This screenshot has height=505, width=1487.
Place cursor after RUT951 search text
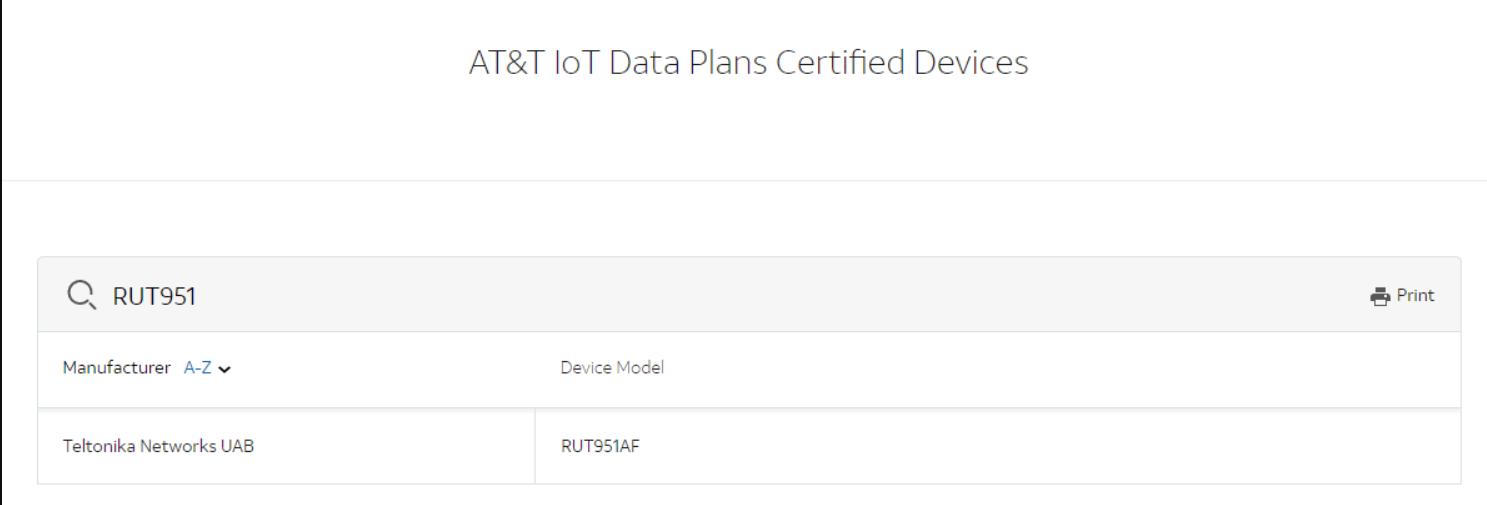click(x=198, y=296)
